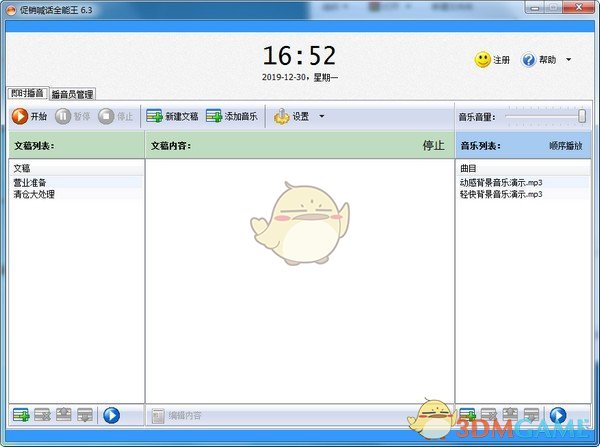Click delete track icon under music list
Image resolution: width=600 pixels, height=447 pixels.
point(489,415)
